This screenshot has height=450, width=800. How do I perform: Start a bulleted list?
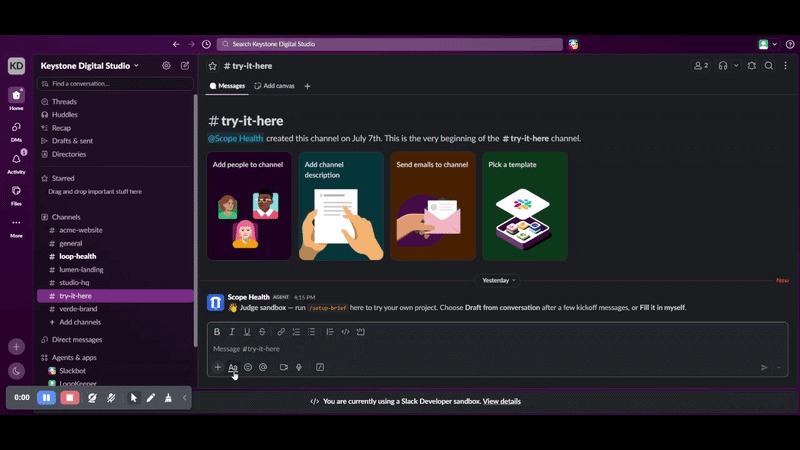[311, 332]
